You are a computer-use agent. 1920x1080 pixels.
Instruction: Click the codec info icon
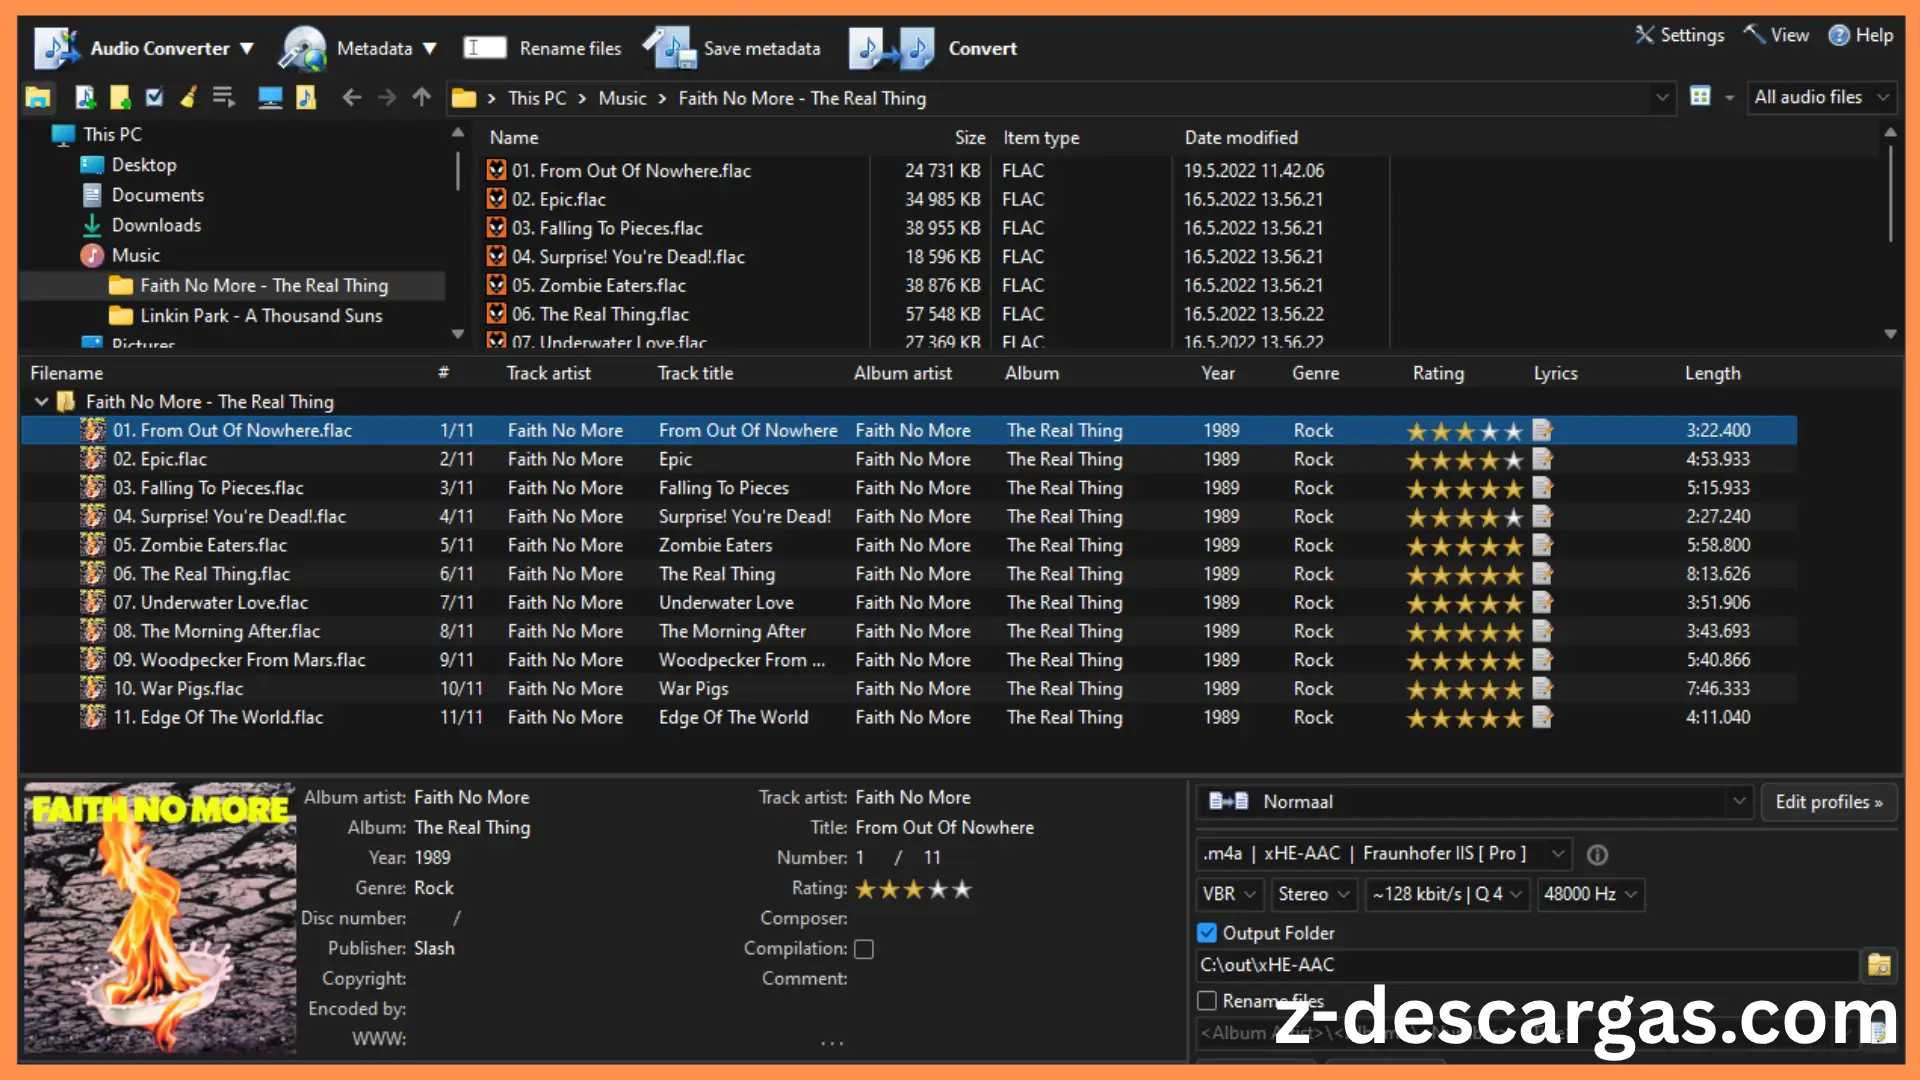[x=1597, y=855]
